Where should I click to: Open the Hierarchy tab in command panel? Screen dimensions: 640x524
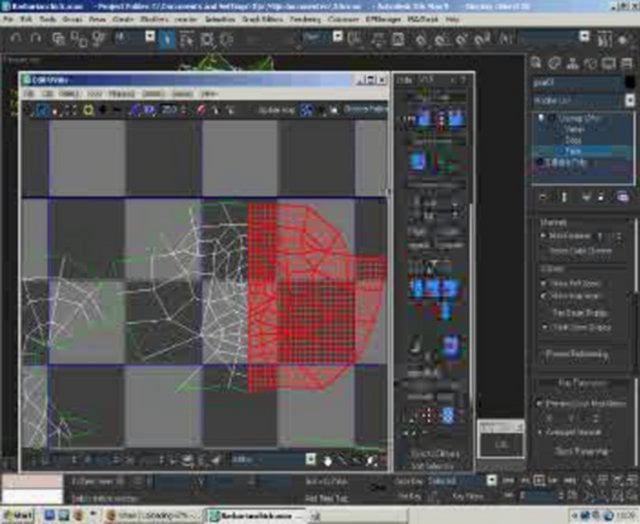coord(573,63)
